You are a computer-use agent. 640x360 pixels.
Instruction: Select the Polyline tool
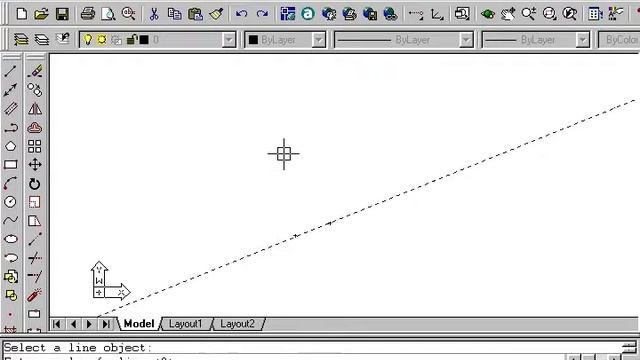tap(11, 128)
